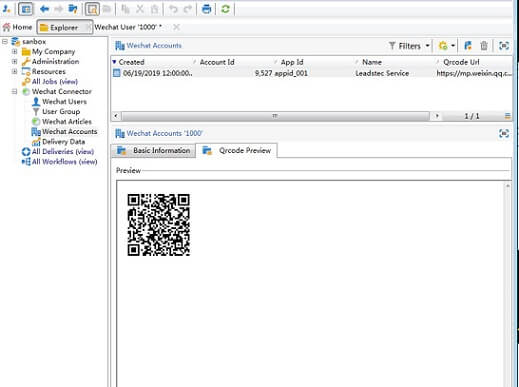Screen dimensions: 519x387
Task: Click the grayed forward arrow in toolbar
Action: 58,9
